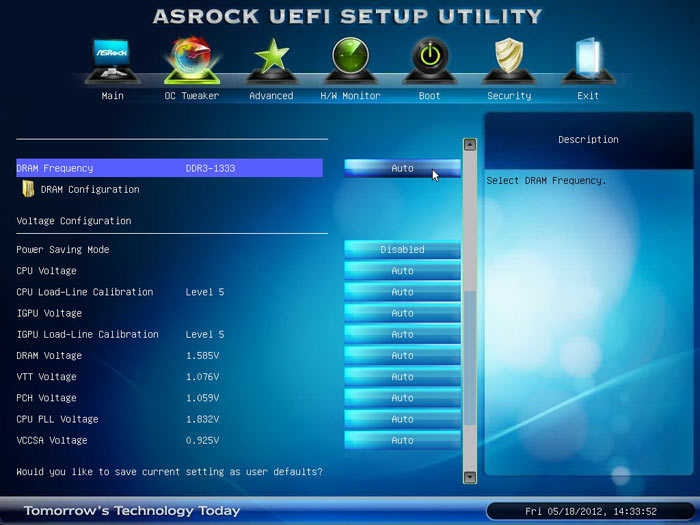
Task: Go to the Advanced tab label
Action: click(x=271, y=96)
